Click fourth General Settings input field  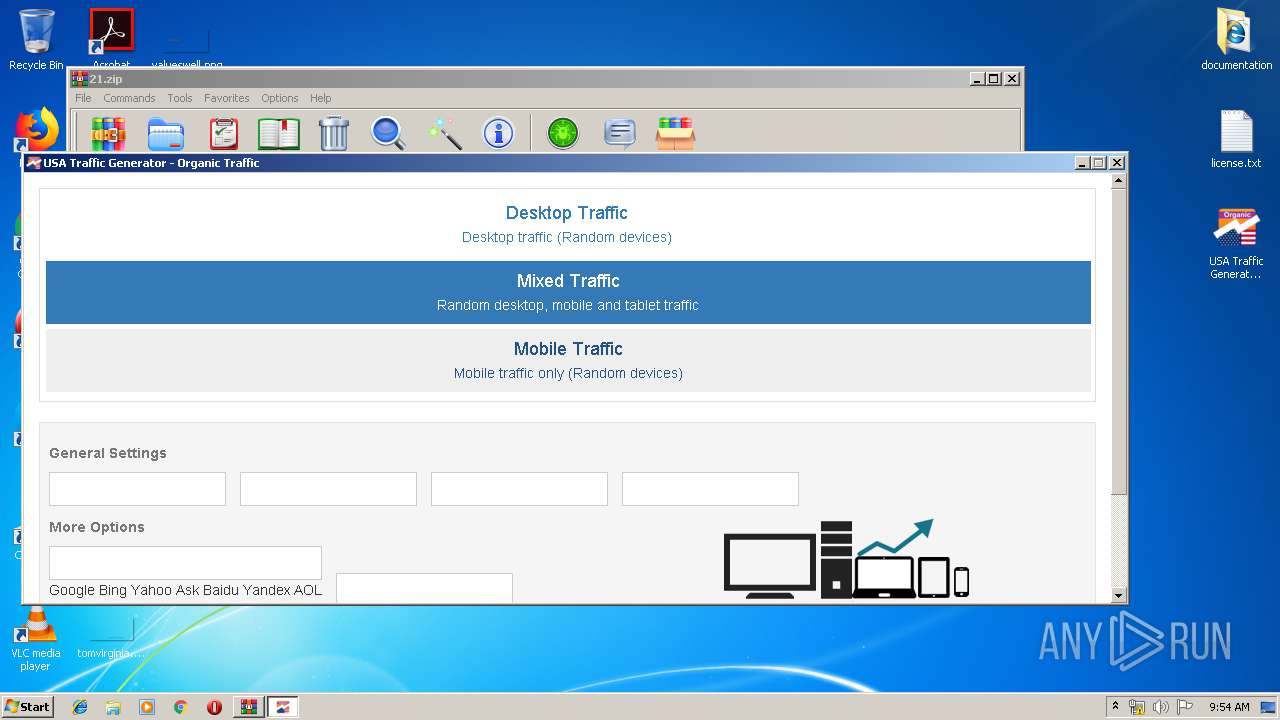(710, 489)
